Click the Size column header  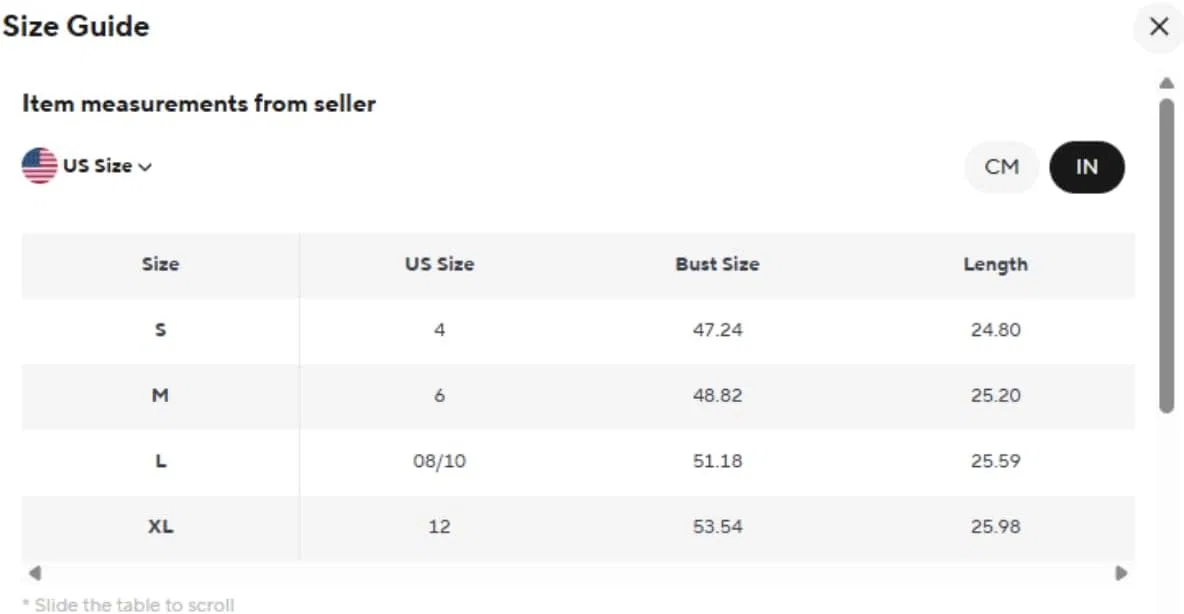pyautogui.click(x=160, y=264)
